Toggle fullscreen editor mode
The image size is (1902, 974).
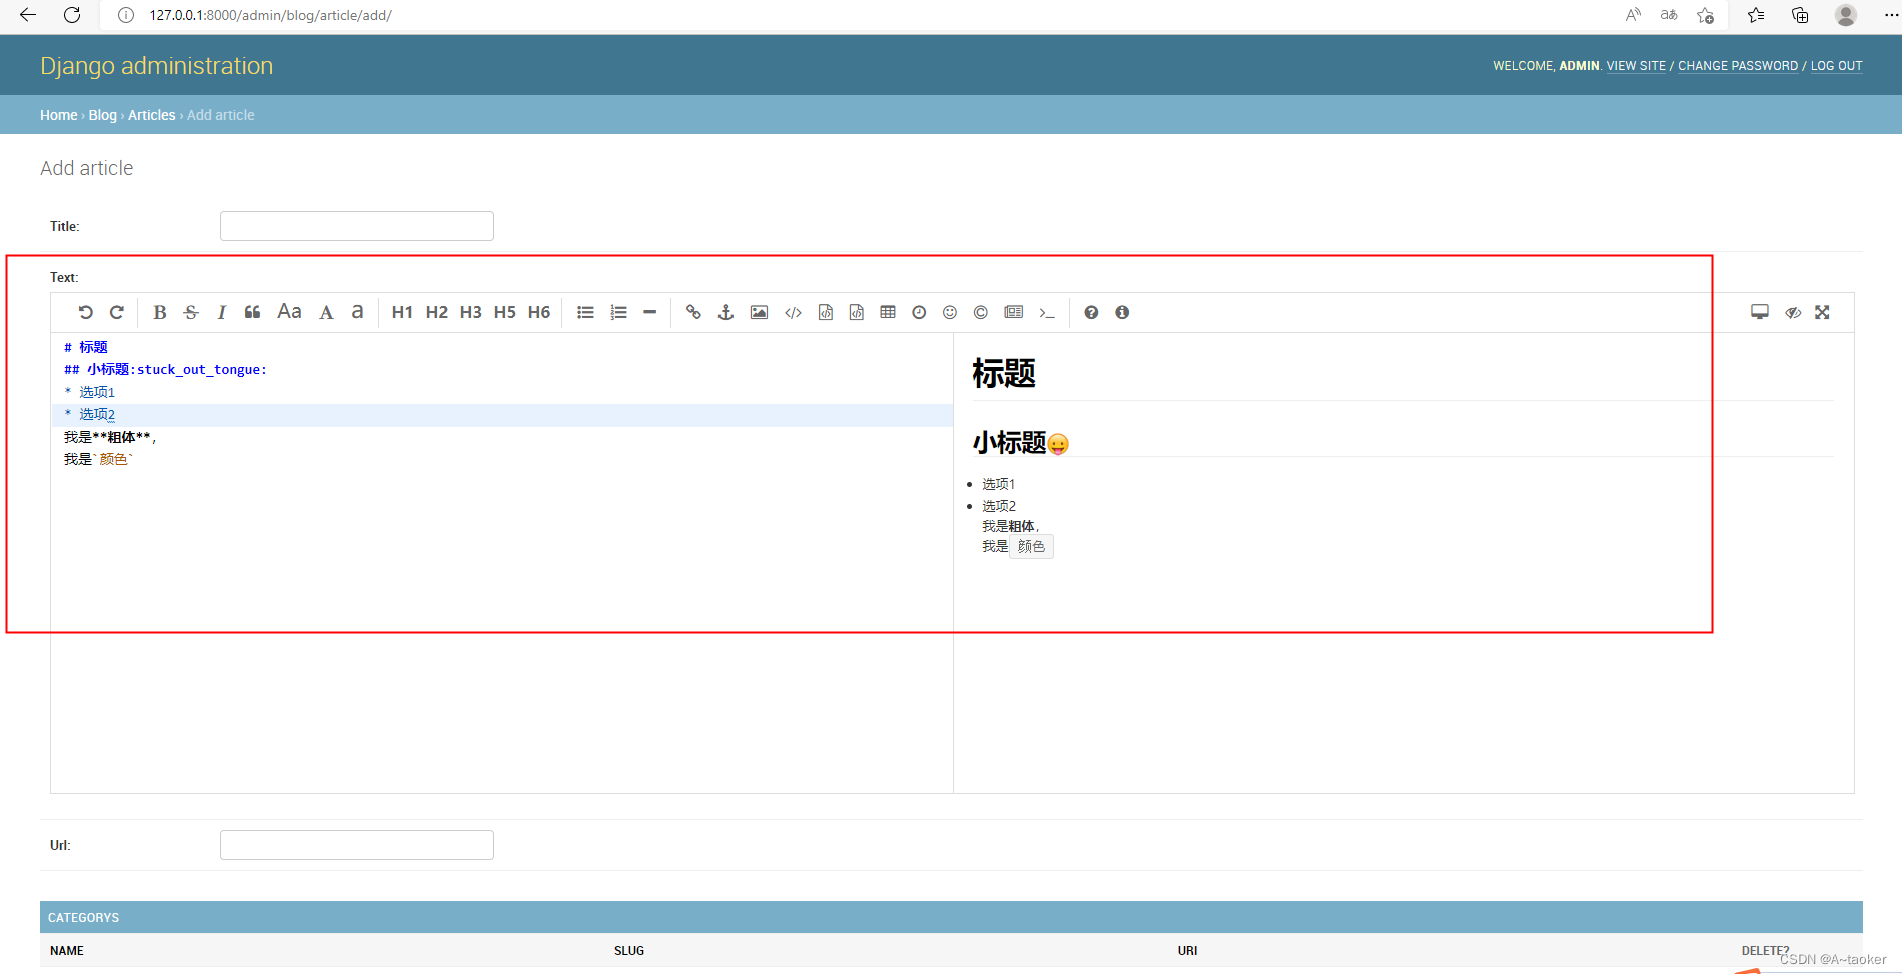tap(1823, 312)
